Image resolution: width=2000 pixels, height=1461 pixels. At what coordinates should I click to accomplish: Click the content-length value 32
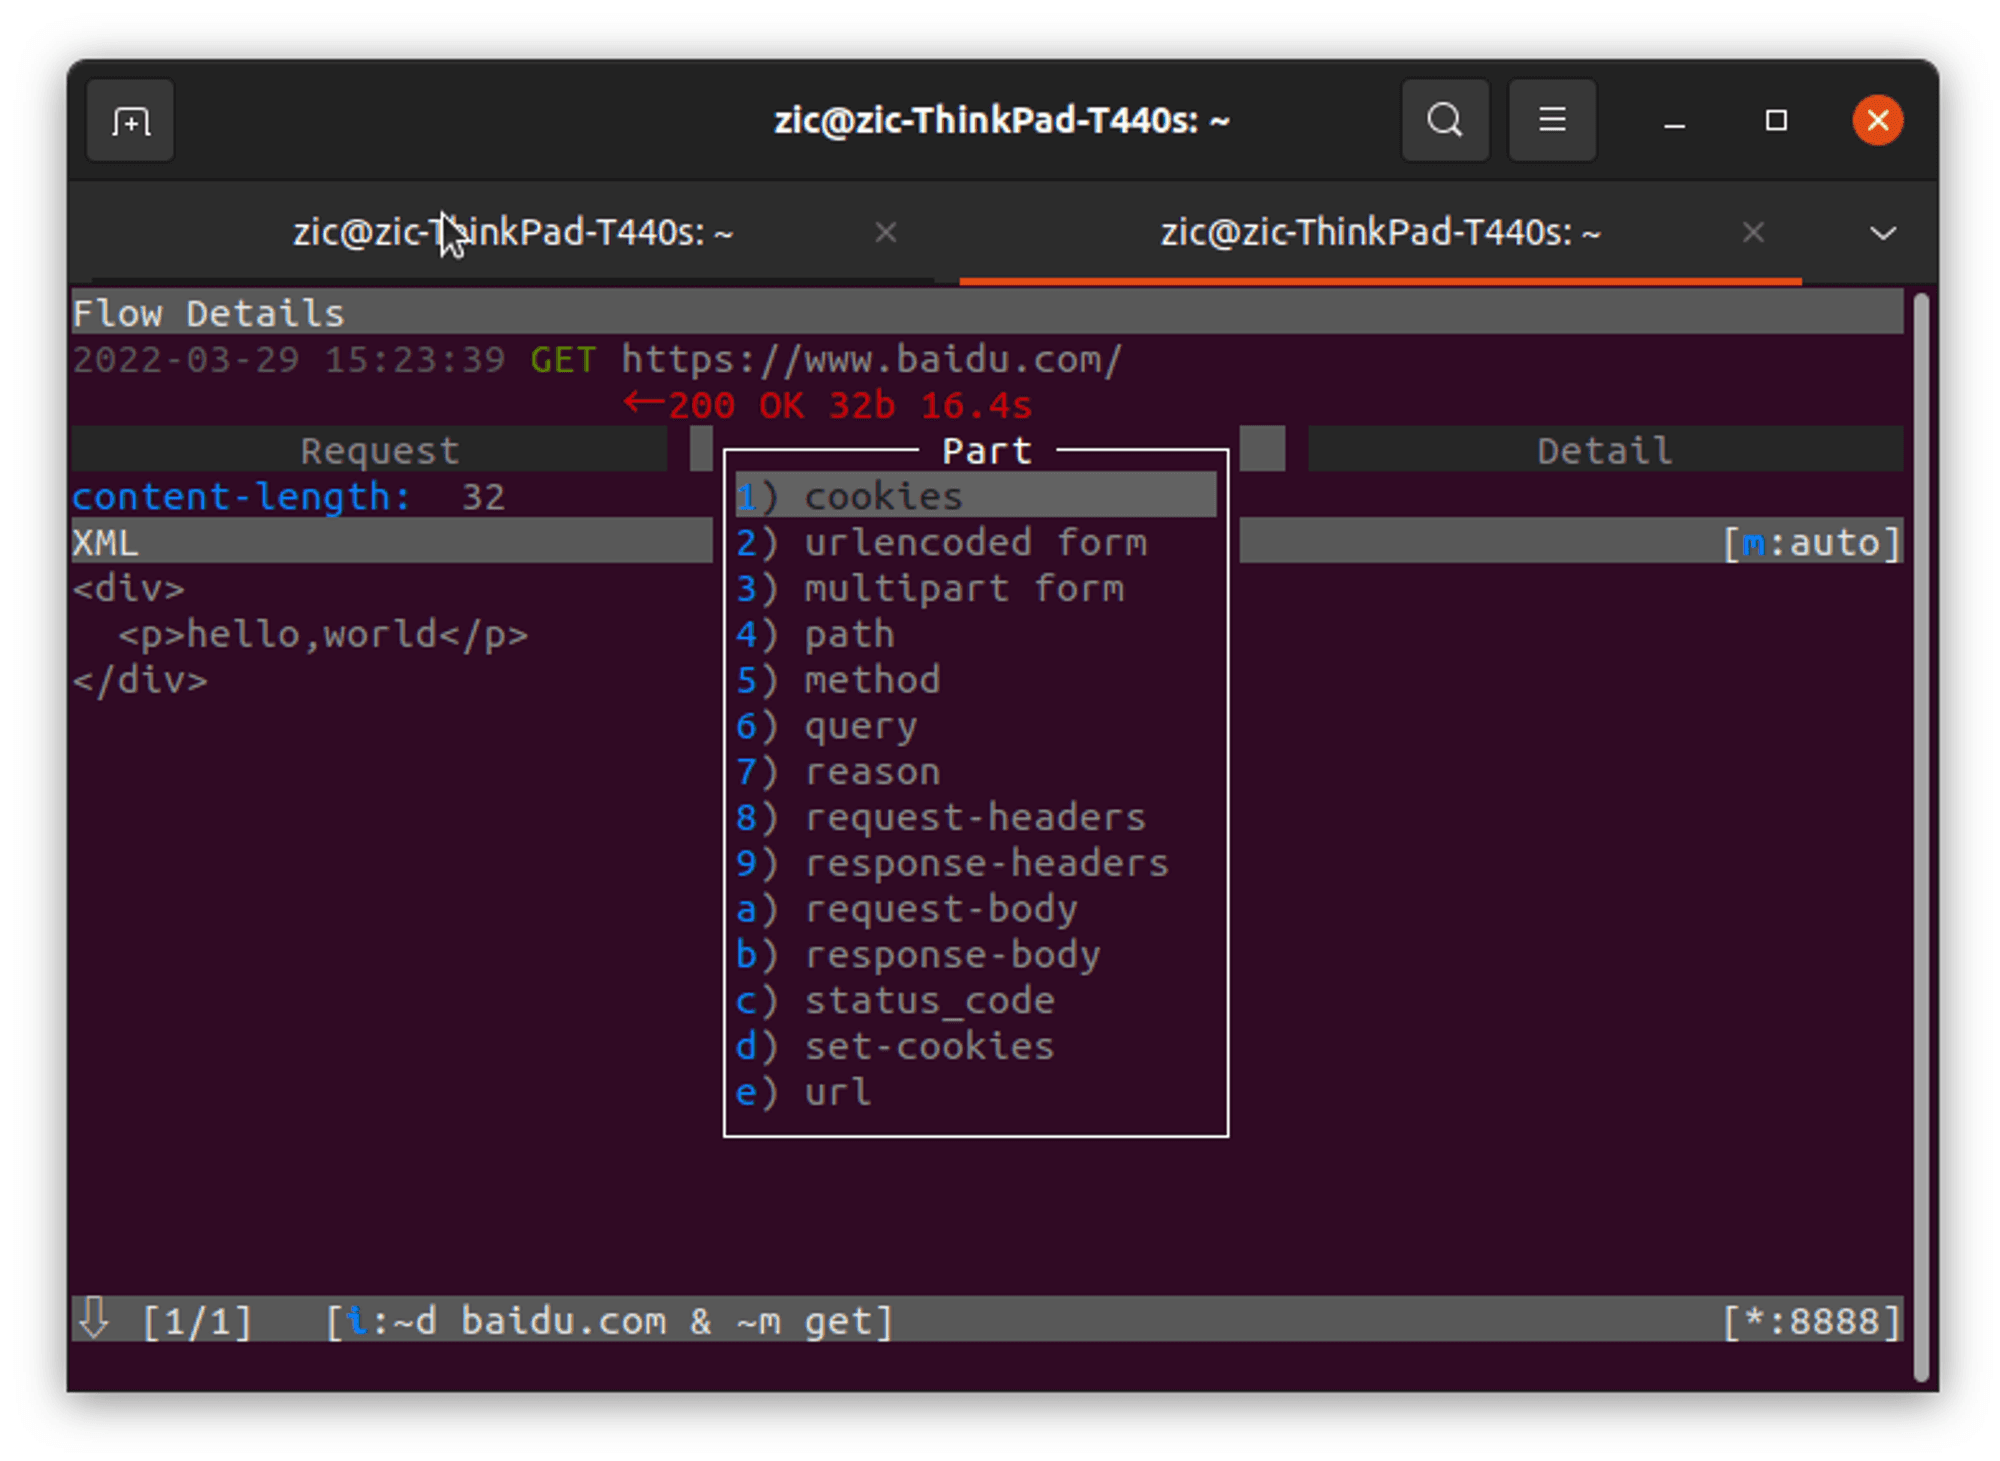pyautogui.click(x=483, y=497)
